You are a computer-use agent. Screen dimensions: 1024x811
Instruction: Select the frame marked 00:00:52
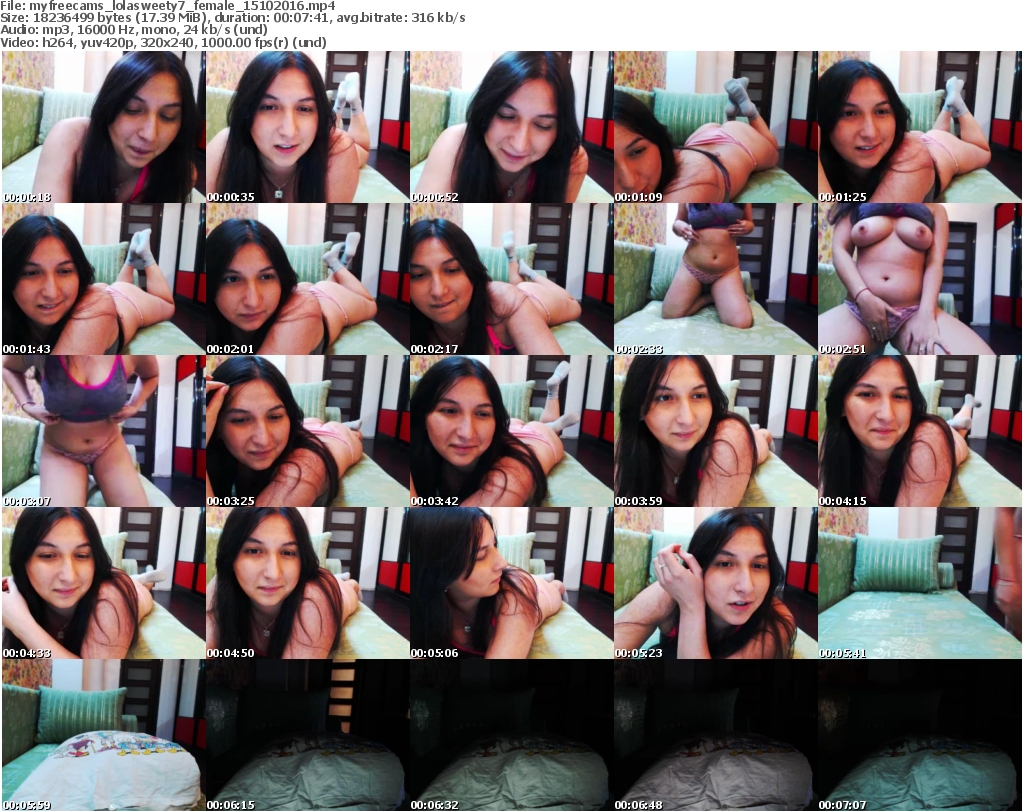tap(510, 127)
